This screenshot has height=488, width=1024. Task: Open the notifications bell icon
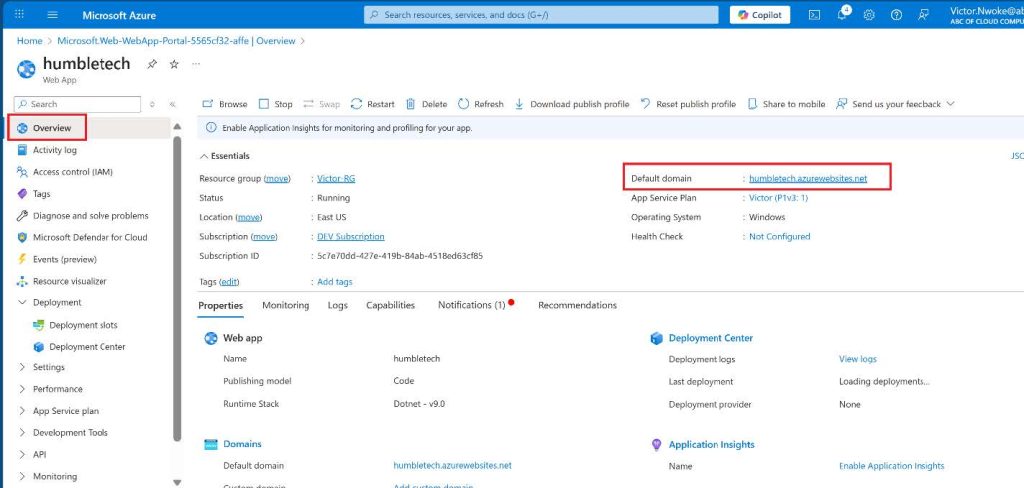pos(842,15)
